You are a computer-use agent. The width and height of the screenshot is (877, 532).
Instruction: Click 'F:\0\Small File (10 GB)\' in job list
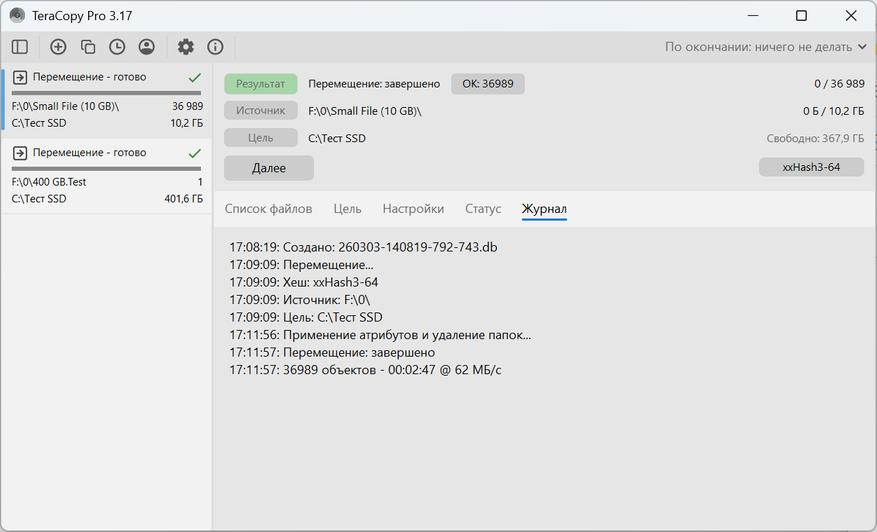[x=65, y=106]
